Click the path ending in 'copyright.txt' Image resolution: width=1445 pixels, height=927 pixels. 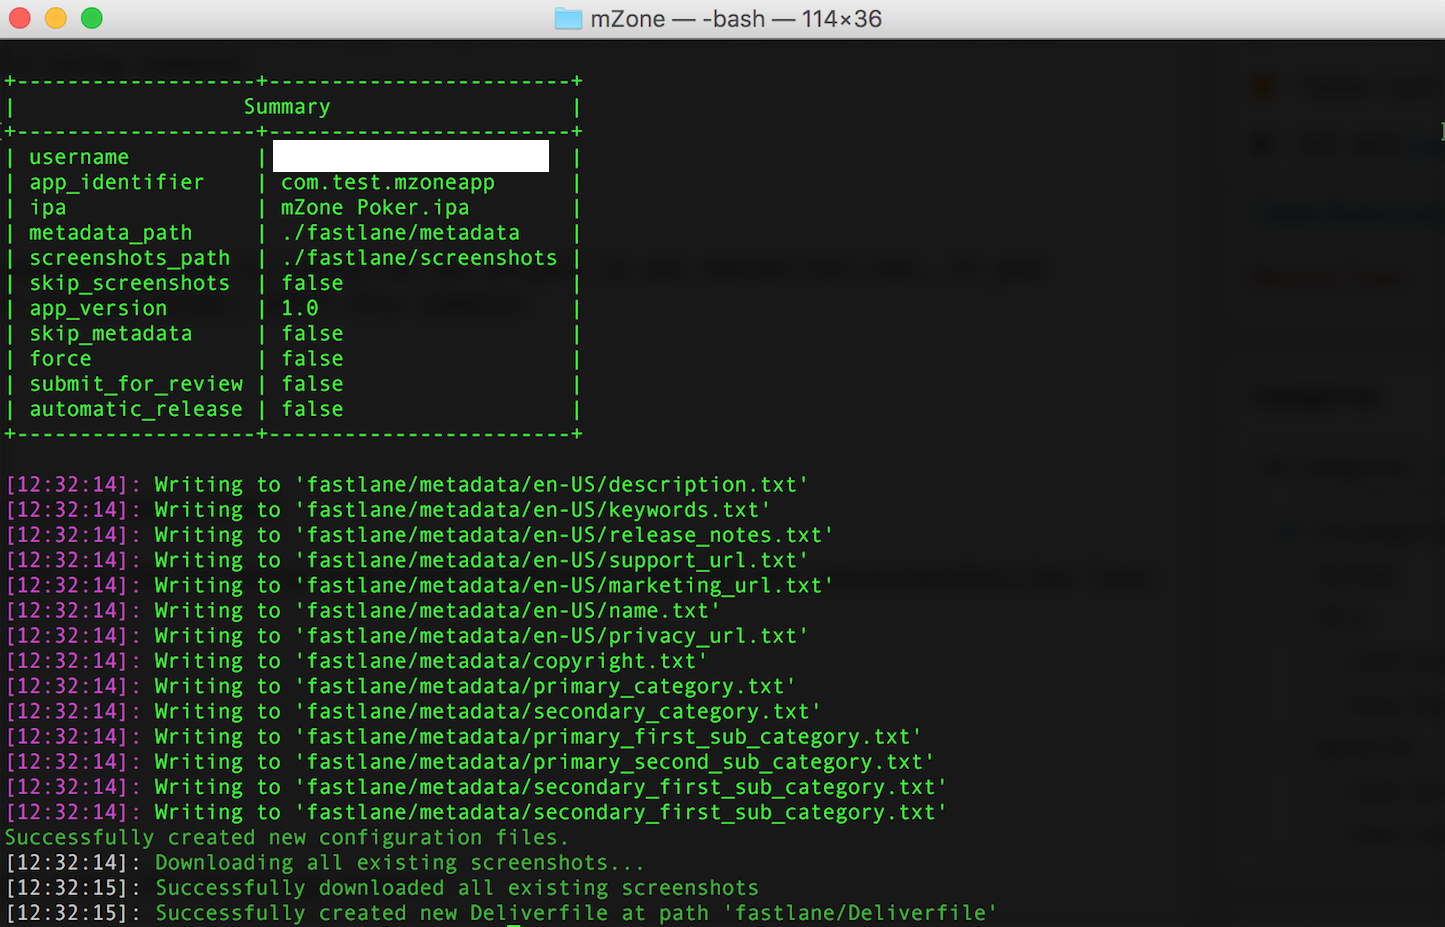501,661
